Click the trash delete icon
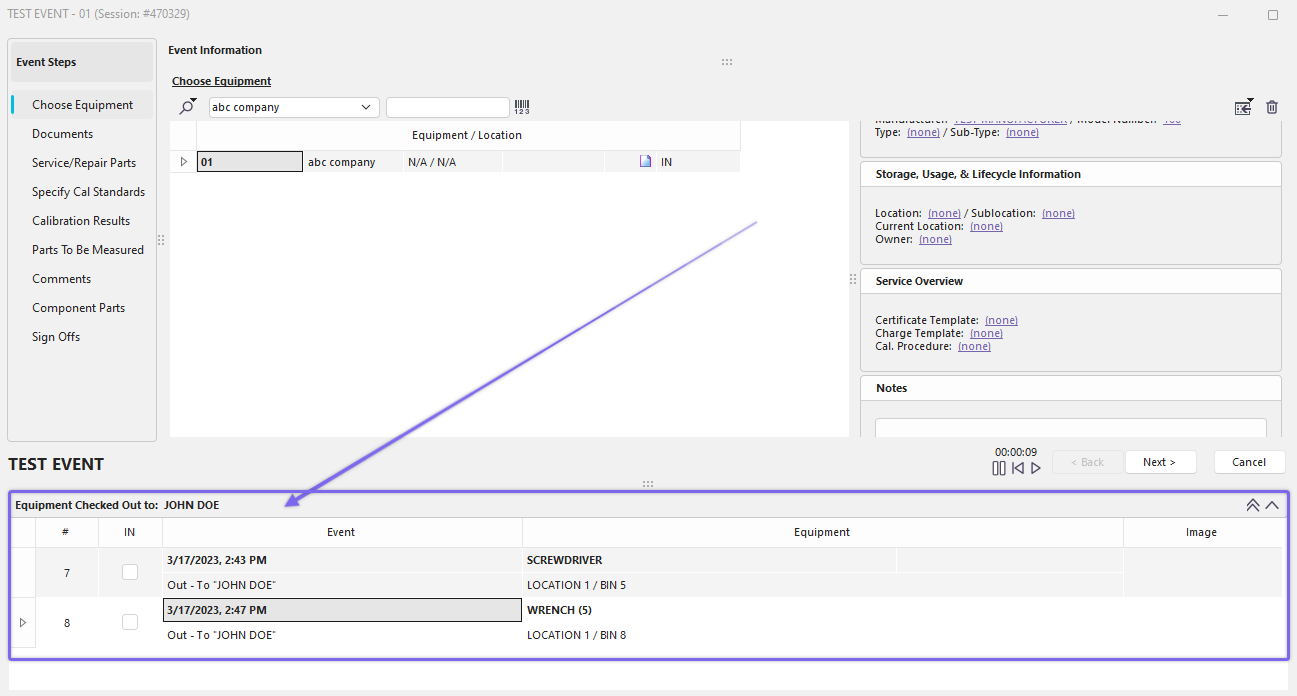 coord(1272,107)
